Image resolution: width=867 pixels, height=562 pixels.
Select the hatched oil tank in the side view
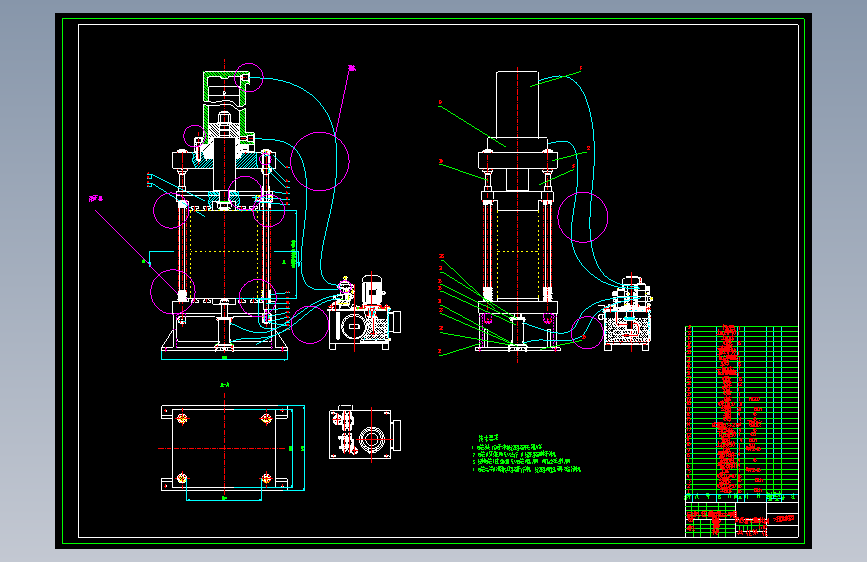tap(626, 329)
